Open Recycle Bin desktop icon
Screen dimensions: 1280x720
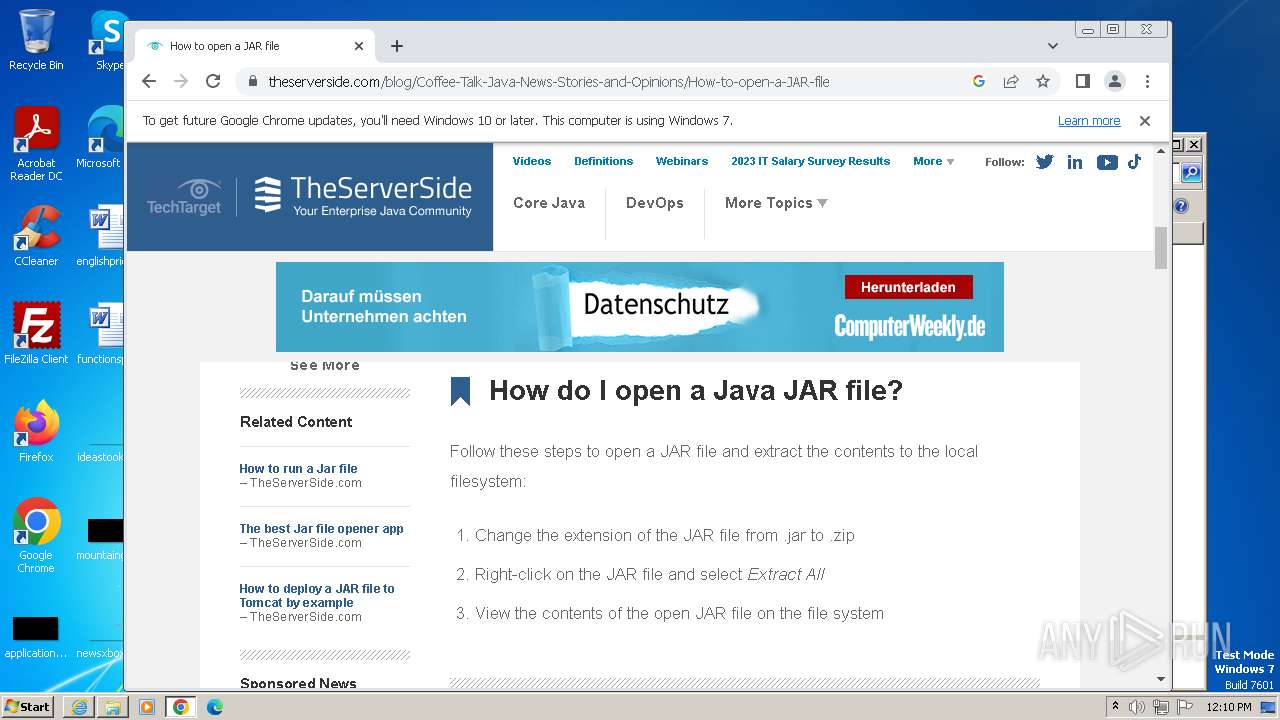click(36, 40)
